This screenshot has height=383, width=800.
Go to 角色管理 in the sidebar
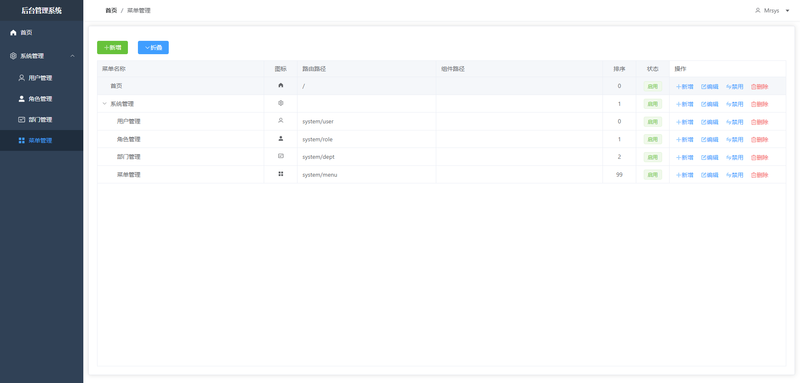tap(41, 99)
